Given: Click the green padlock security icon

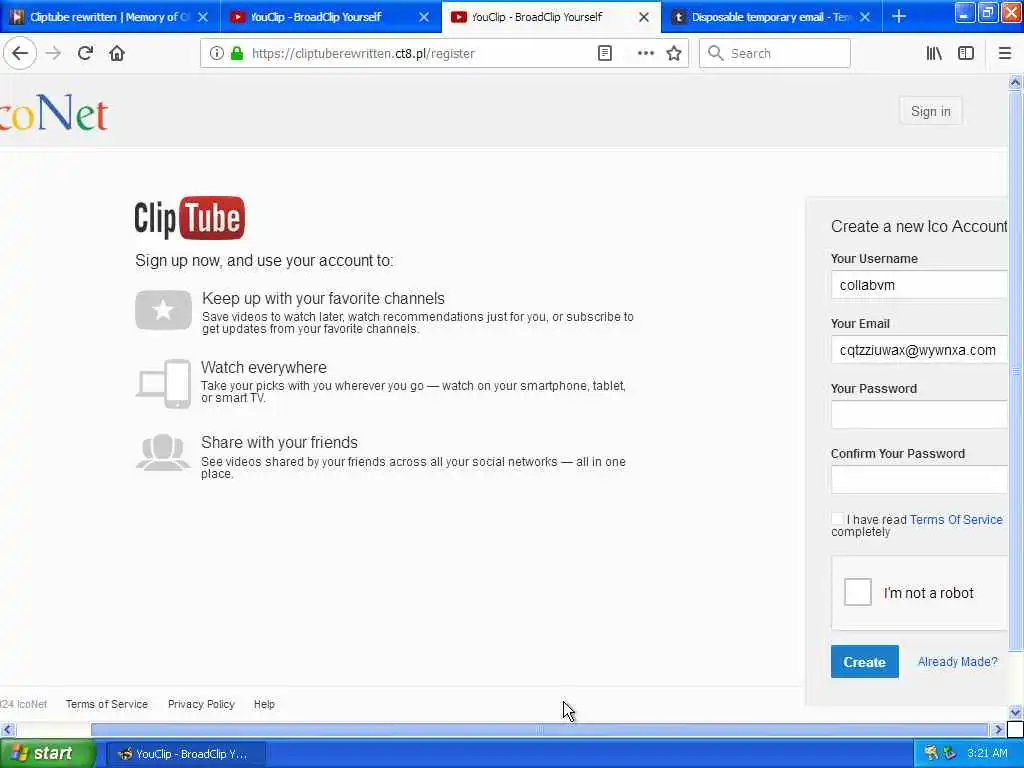Looking at the screenshot, I should [237, 53].
